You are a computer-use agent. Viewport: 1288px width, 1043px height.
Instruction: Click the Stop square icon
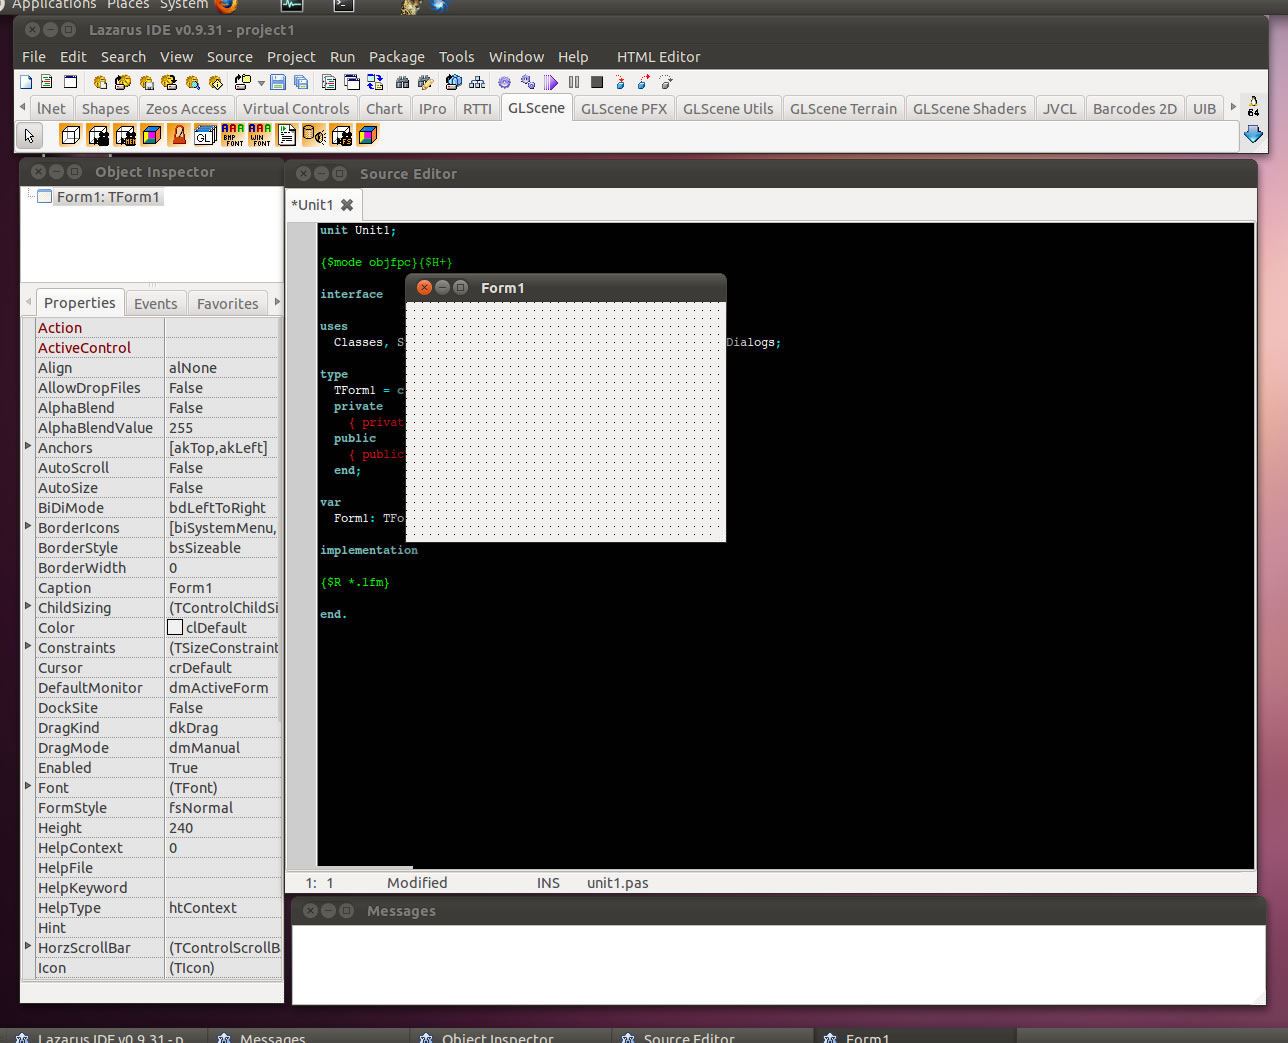[x=597, y=82]
